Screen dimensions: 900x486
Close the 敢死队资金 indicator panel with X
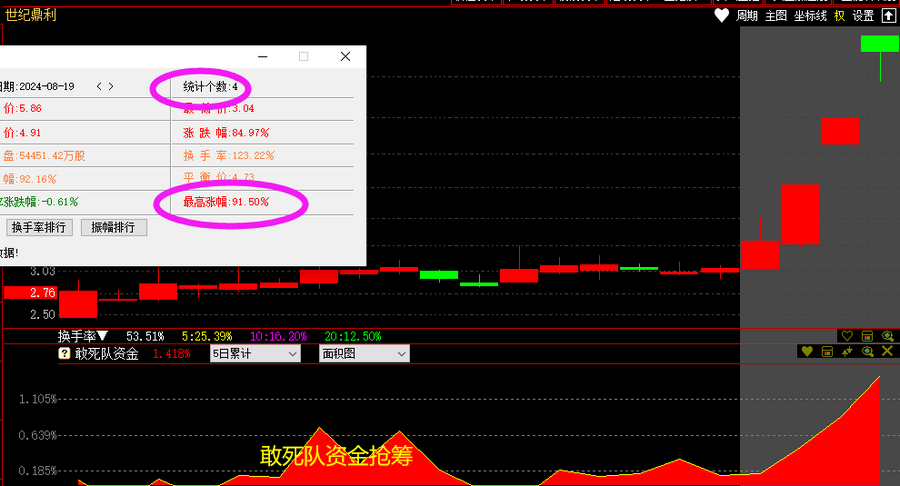pos(886,352)
